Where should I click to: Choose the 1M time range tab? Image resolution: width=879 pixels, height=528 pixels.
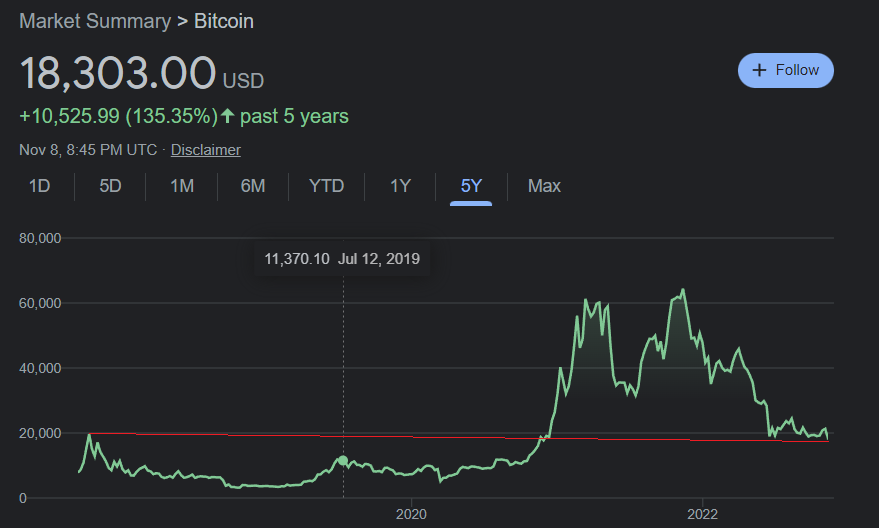[x=182, y=186]
